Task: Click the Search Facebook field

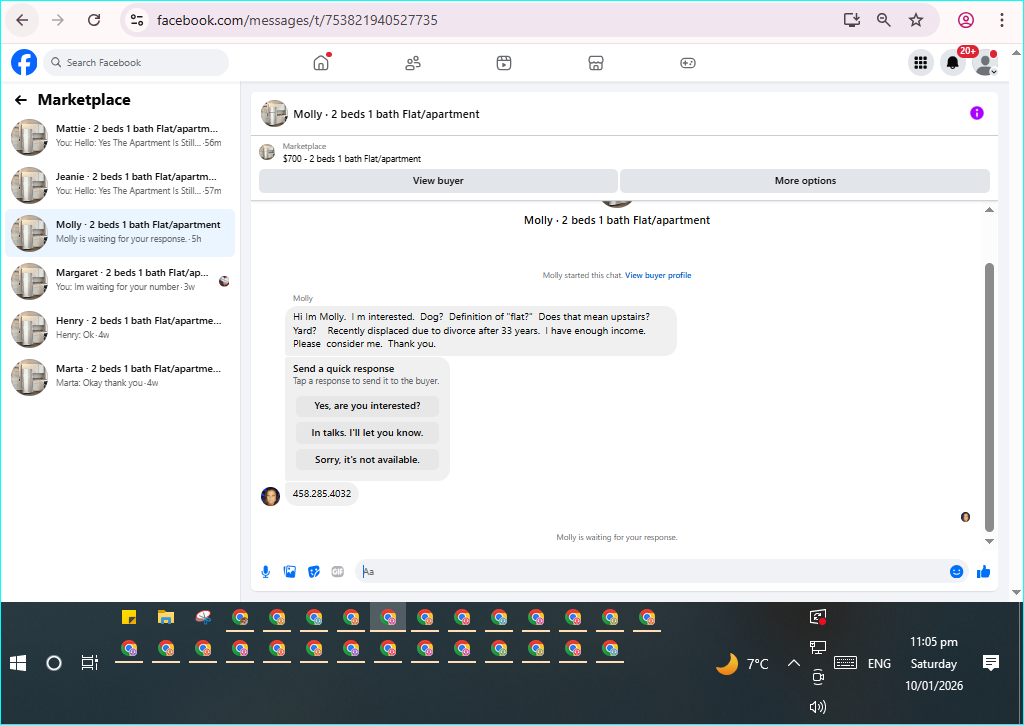Action: [x=136, y=63]
